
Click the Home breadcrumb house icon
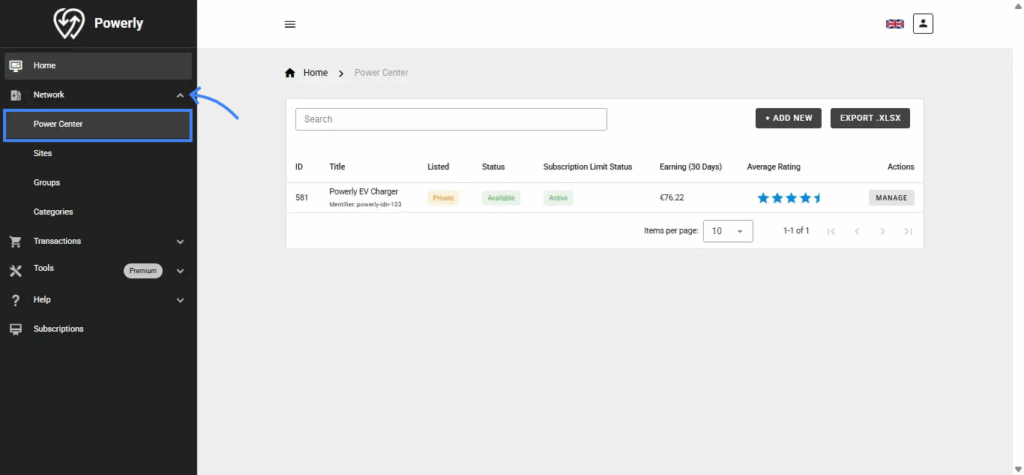(291, 73)
